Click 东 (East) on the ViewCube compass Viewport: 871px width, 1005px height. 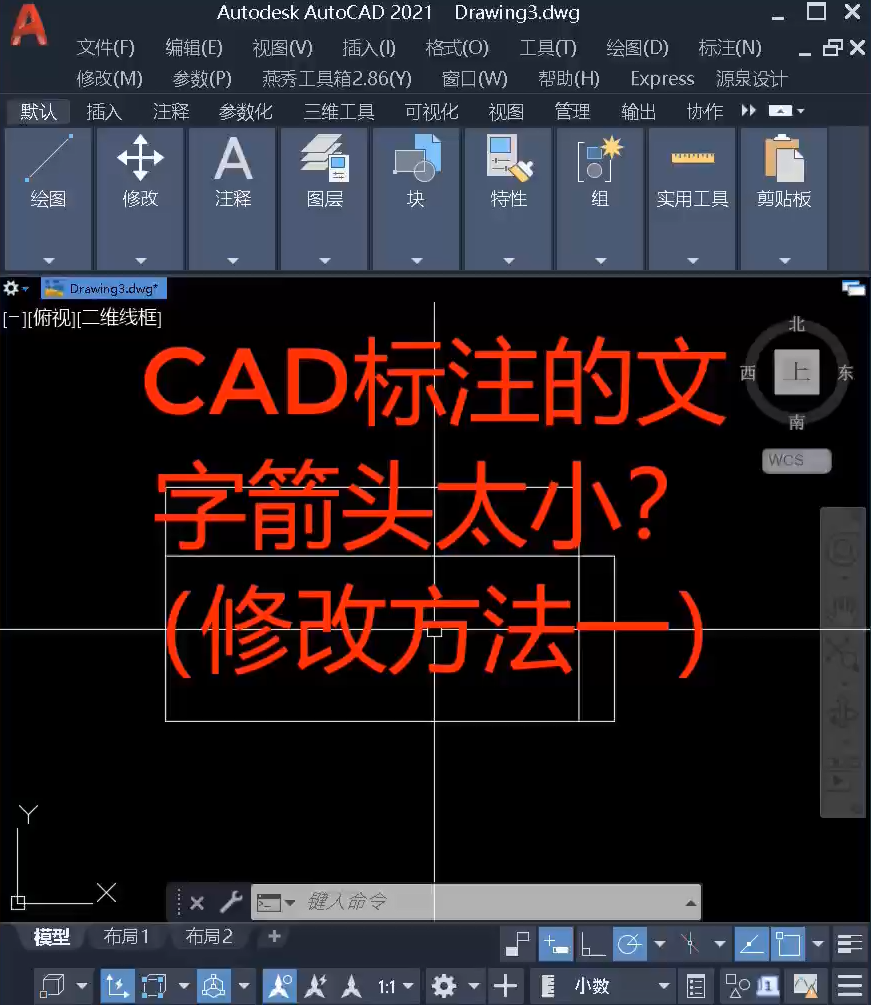(845, 372)
